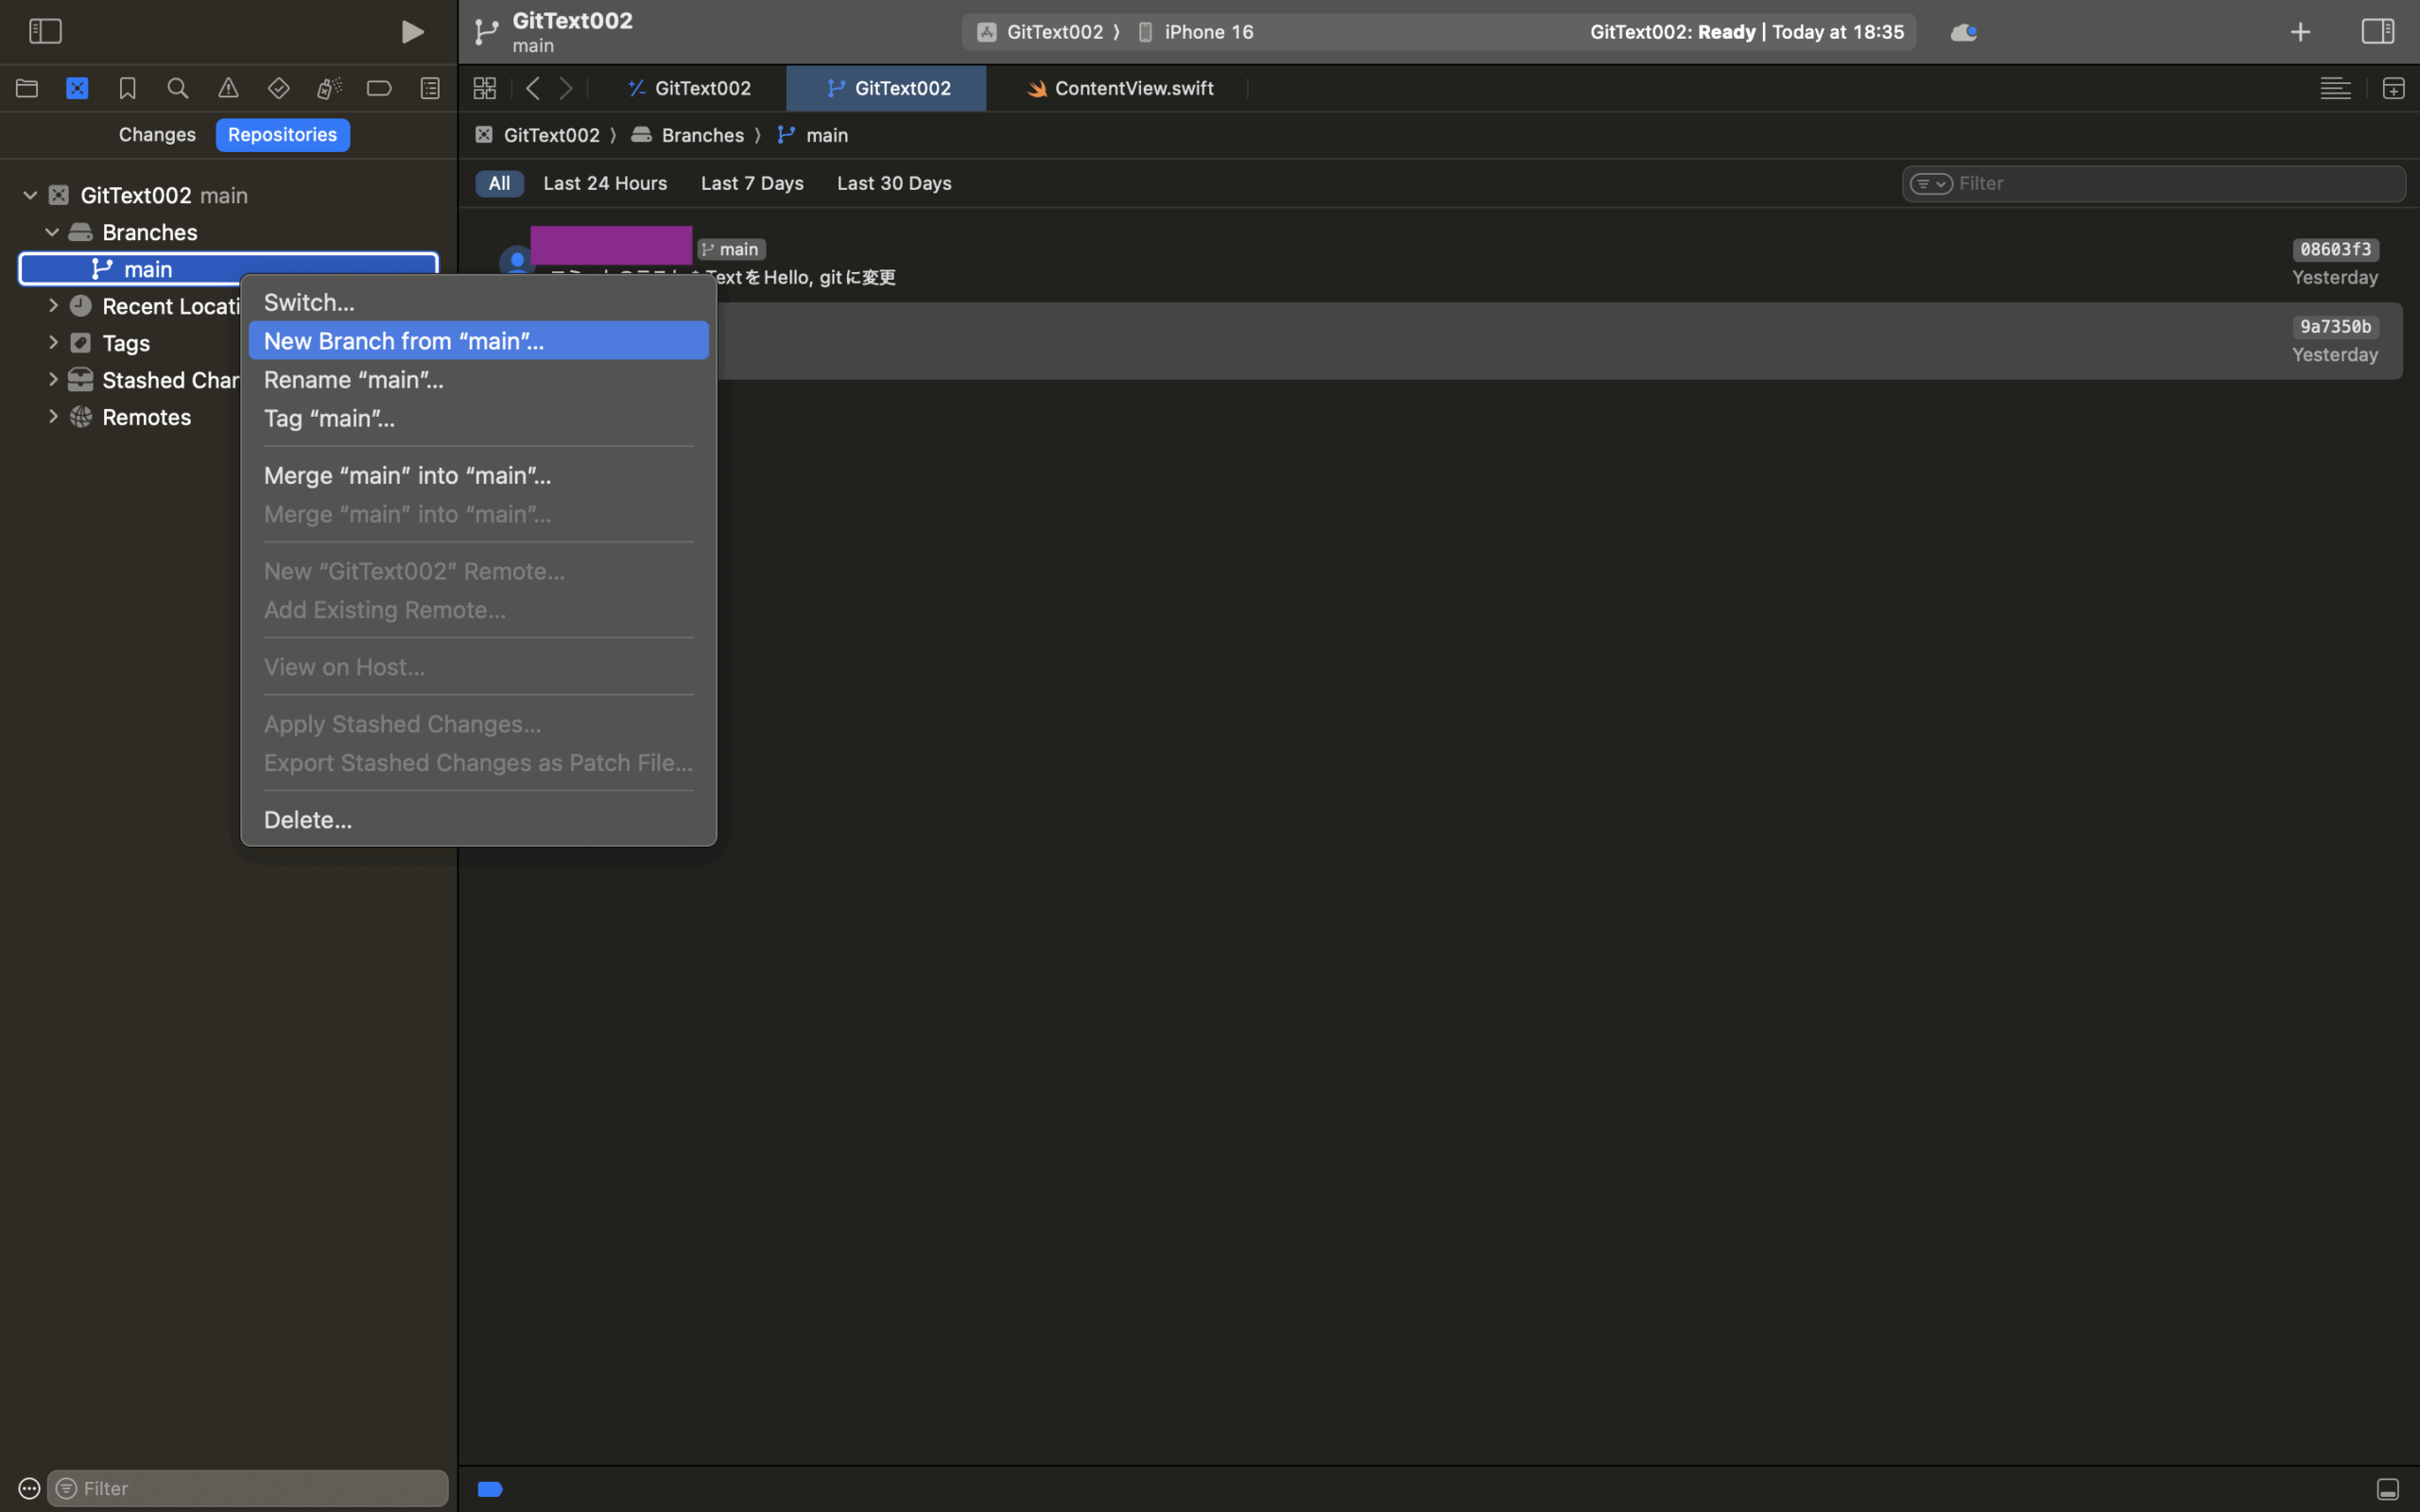Choose Rename "main"… menu item

(x=478, y=379)
